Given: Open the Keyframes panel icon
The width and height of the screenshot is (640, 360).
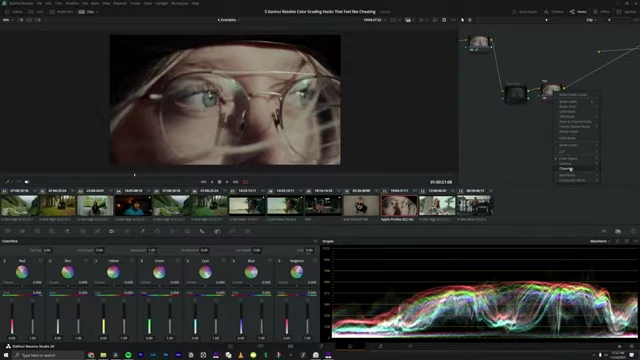Looking at the screenshot, I should click(603, 231).
